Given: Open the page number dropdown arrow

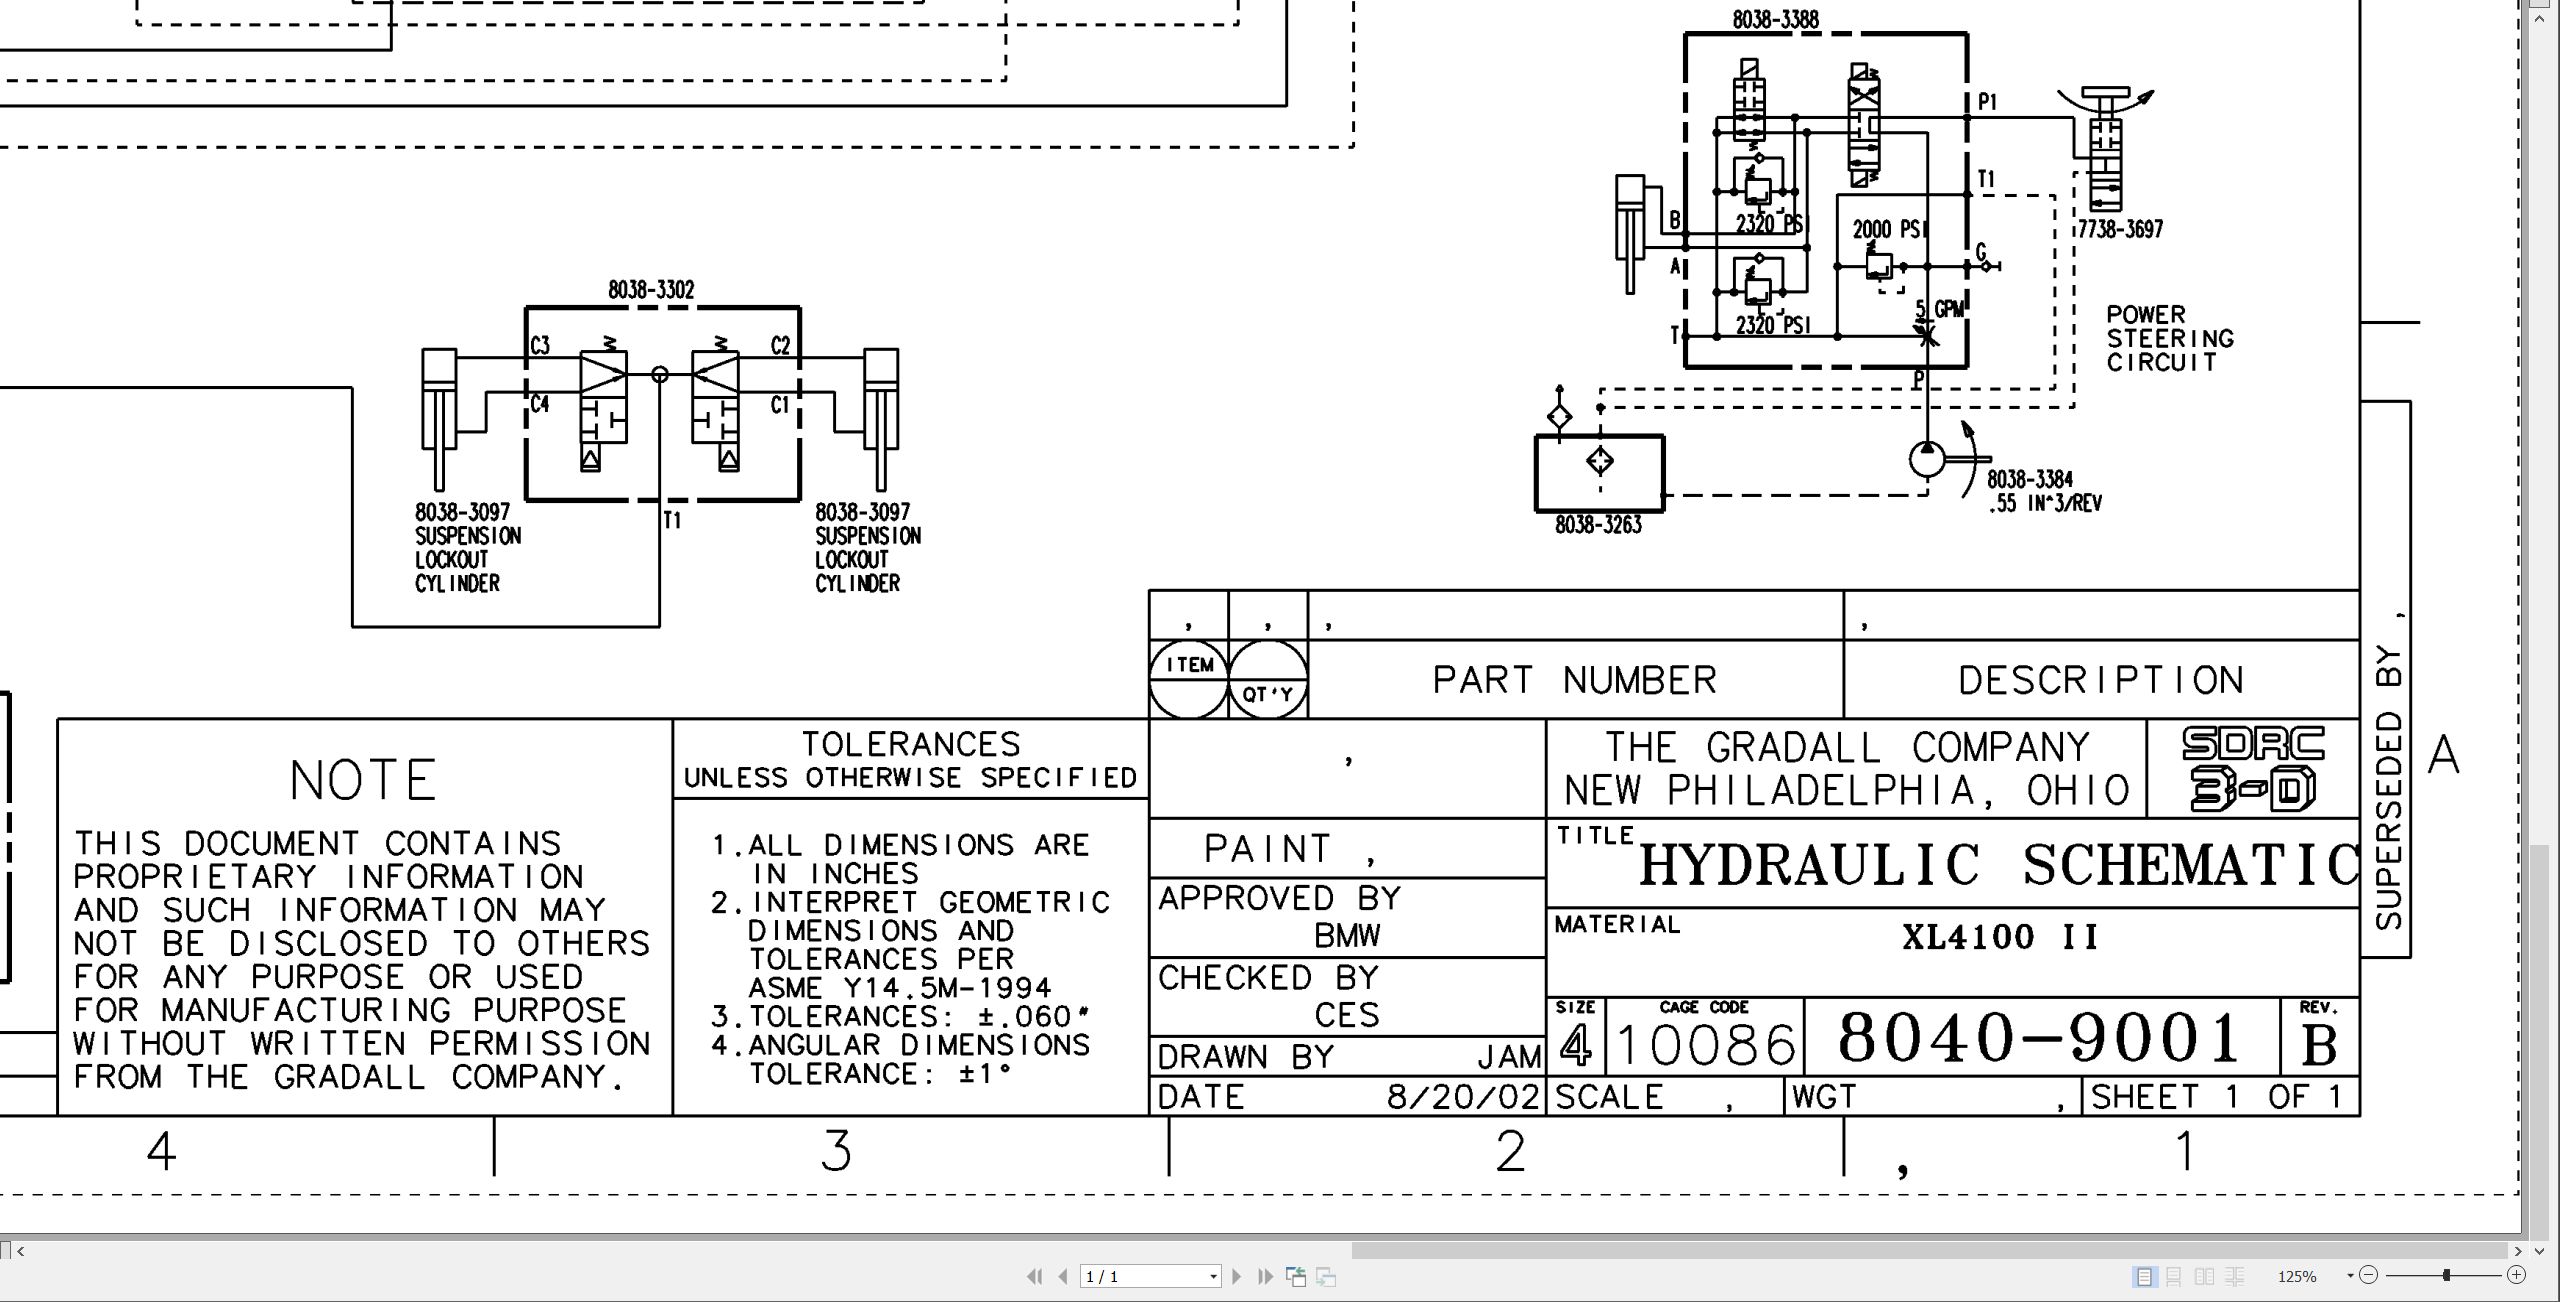Looking at the screenshot, I should (x=1213, y=1277).
